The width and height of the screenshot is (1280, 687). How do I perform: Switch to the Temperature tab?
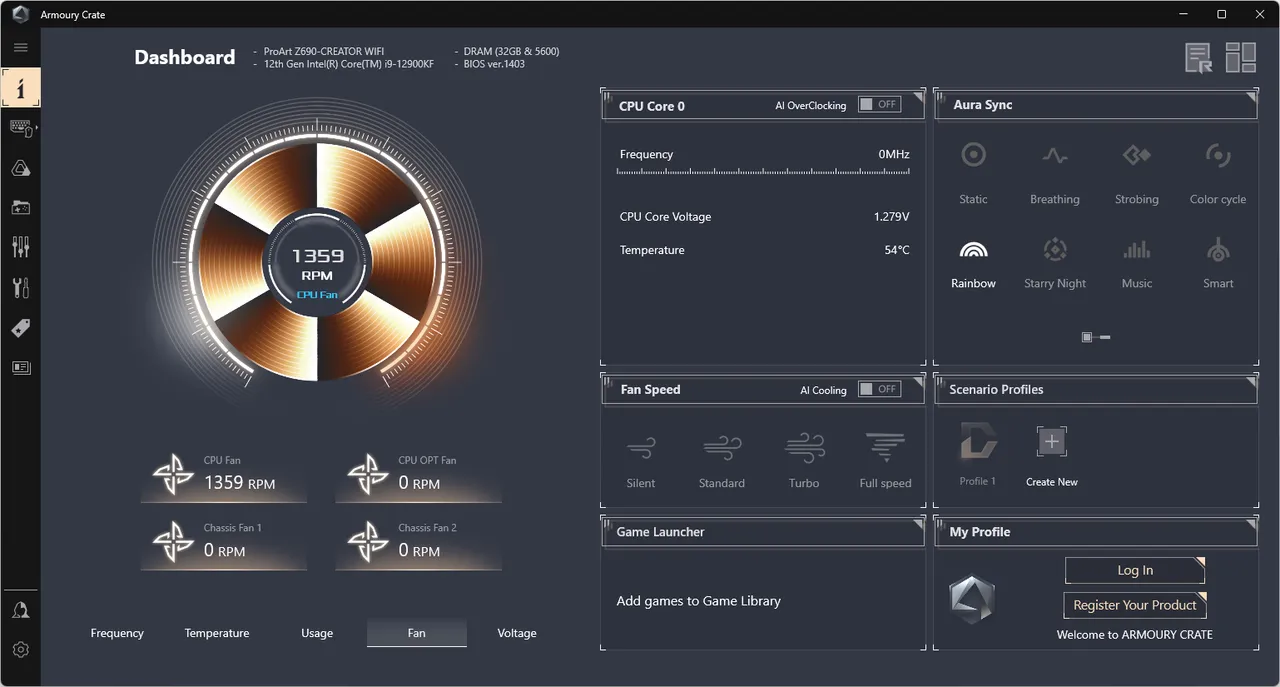217,633
